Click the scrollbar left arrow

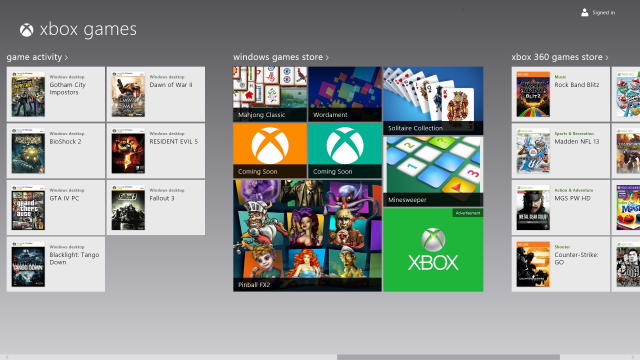(7, 357)
